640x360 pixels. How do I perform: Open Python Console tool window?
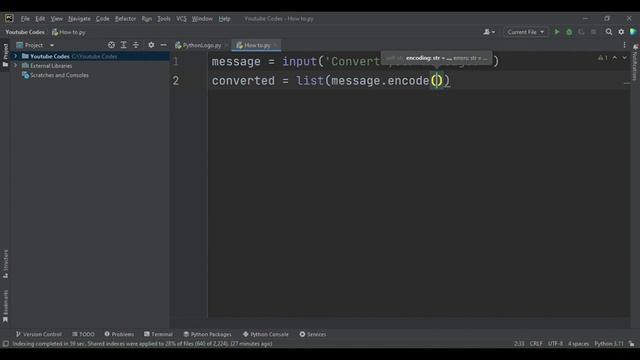(265, 334)
